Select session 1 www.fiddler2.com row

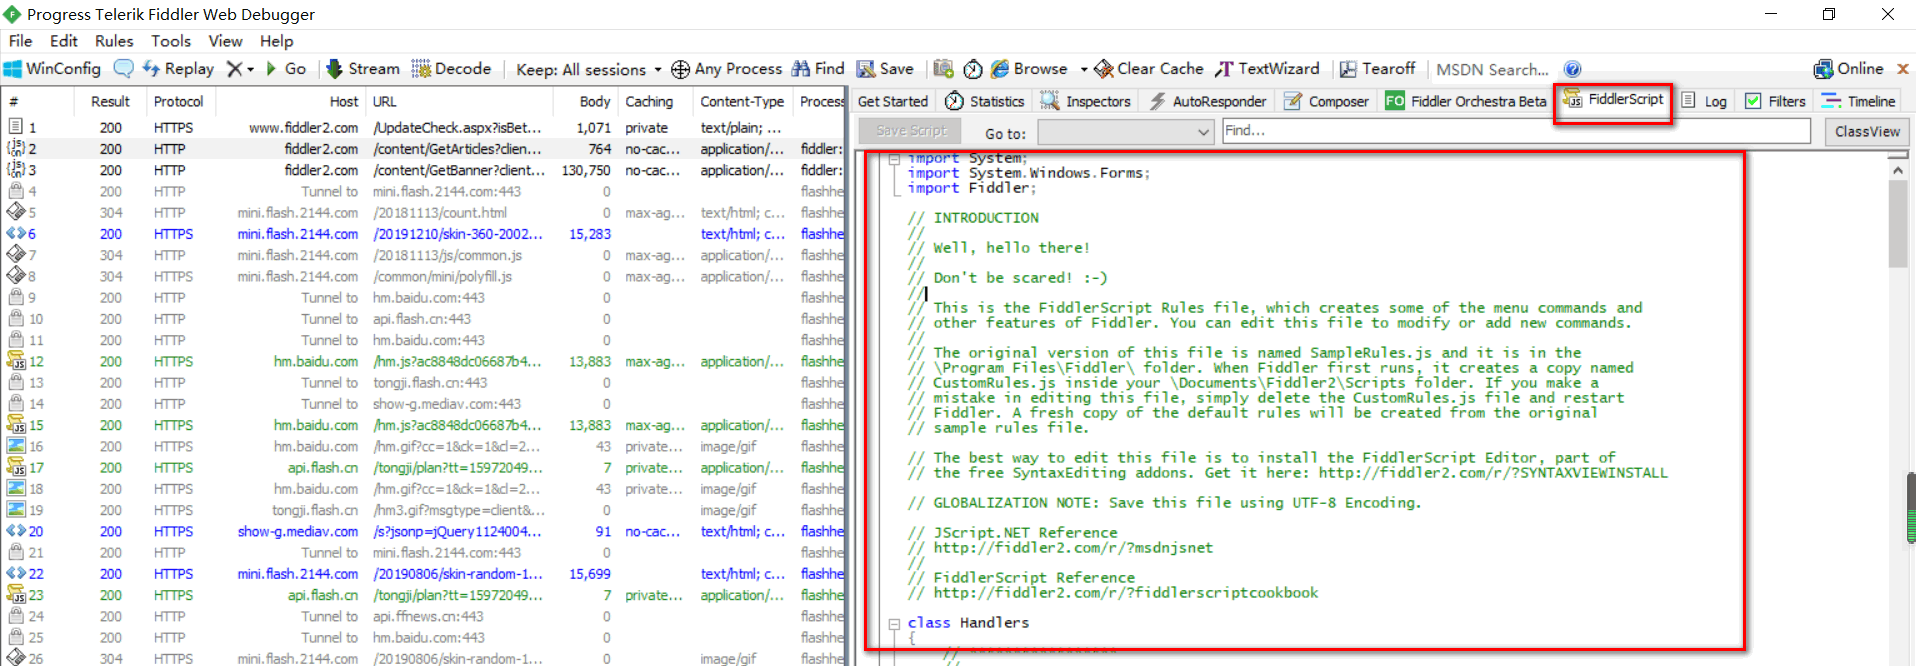(x=424, y=127)
